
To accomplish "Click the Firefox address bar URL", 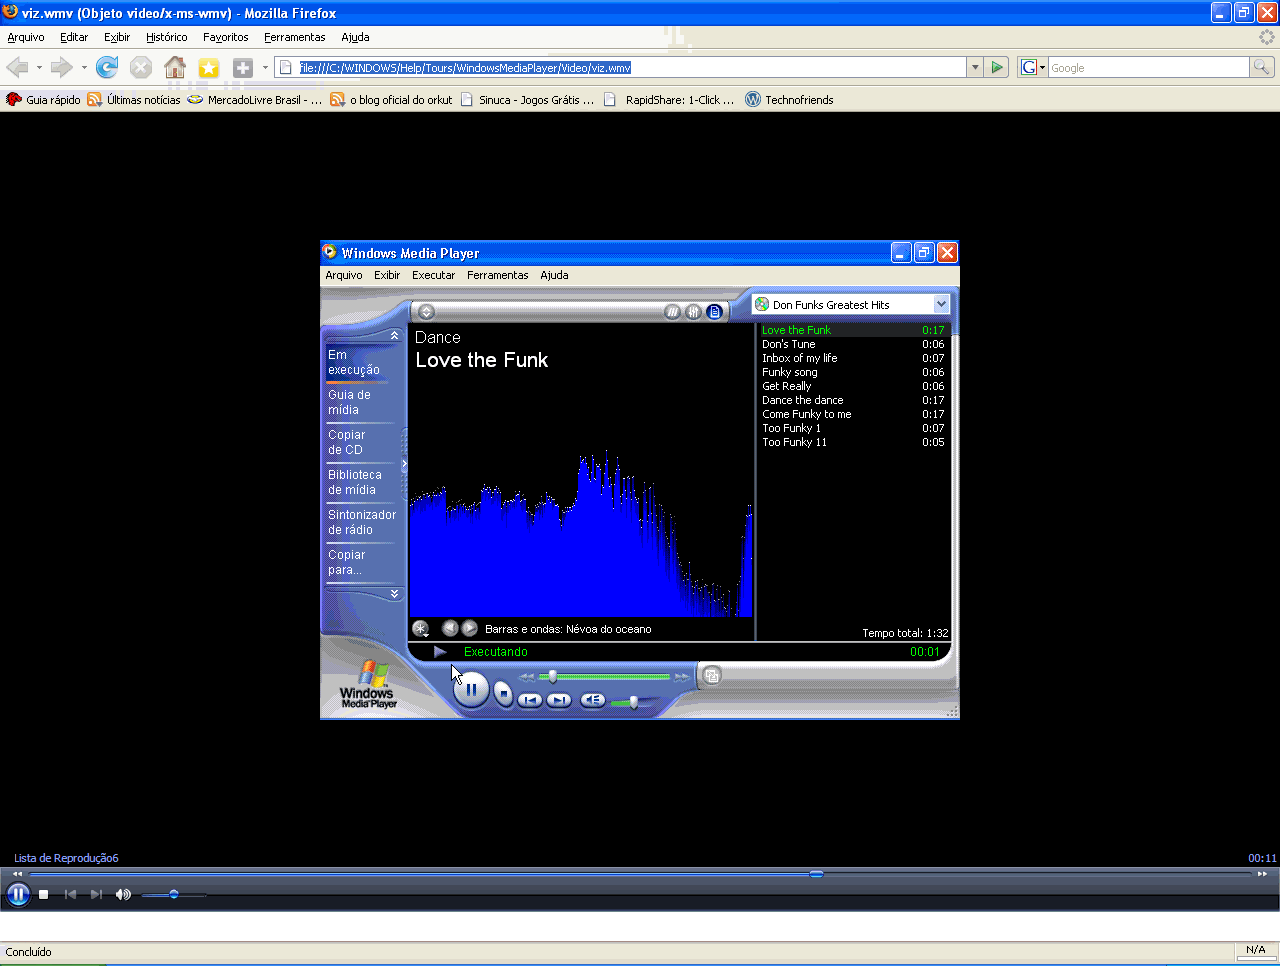I will (x=465, y=68).
